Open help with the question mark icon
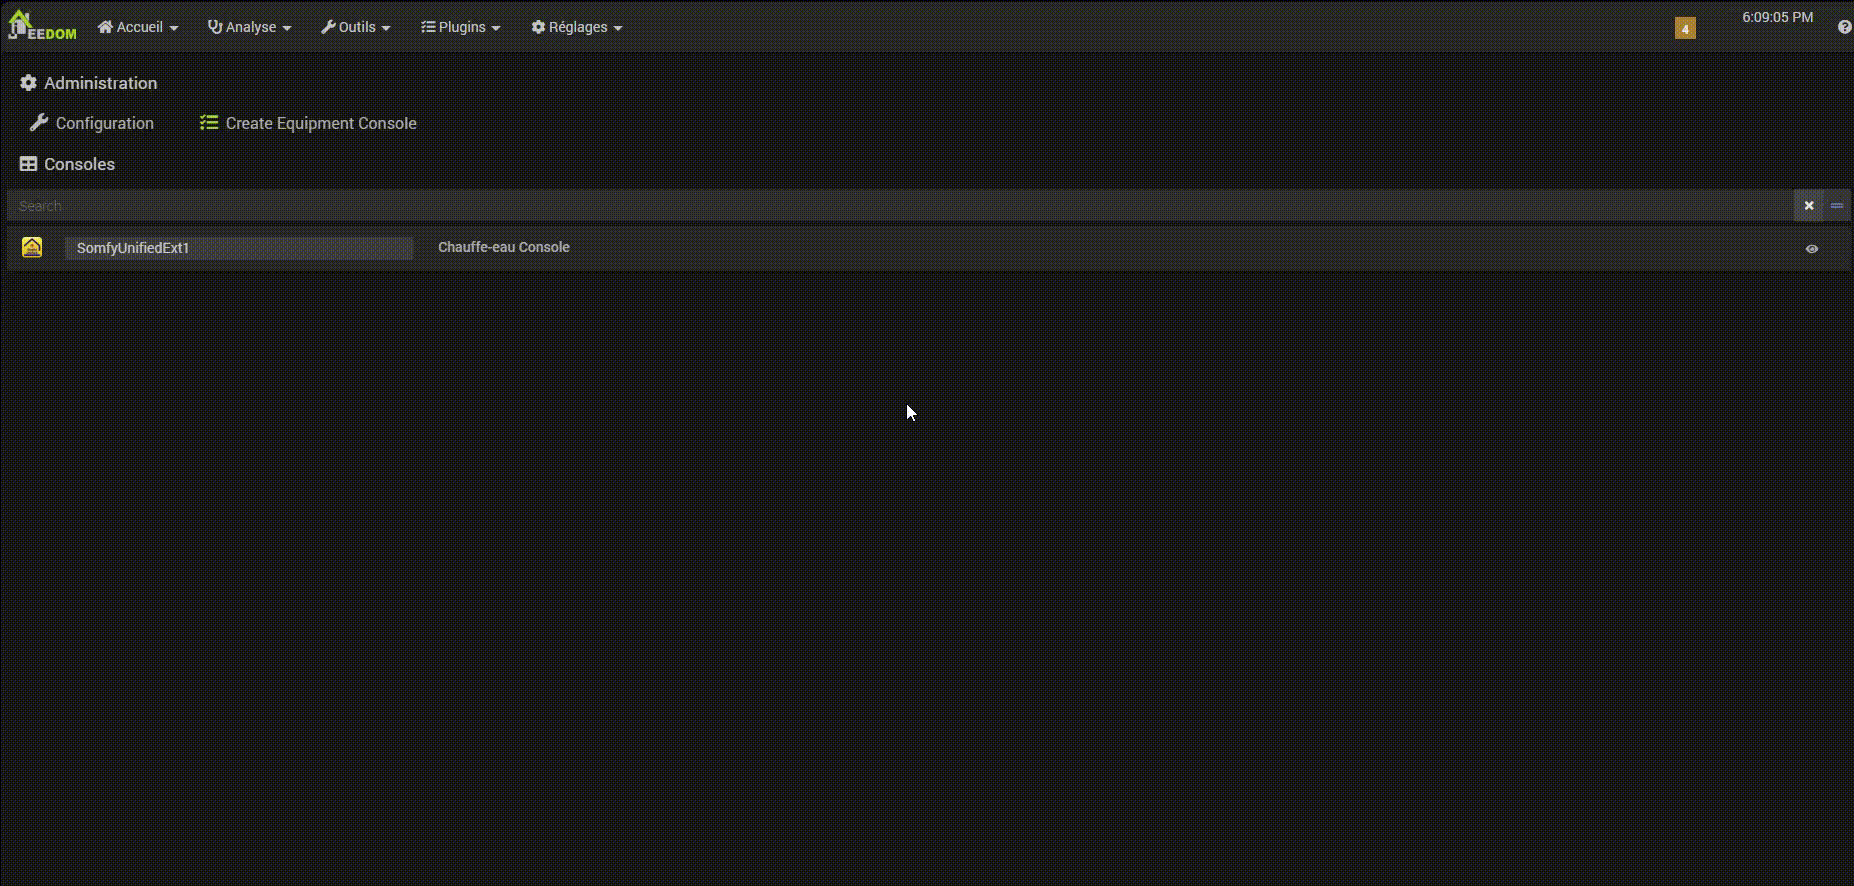 1845,27
